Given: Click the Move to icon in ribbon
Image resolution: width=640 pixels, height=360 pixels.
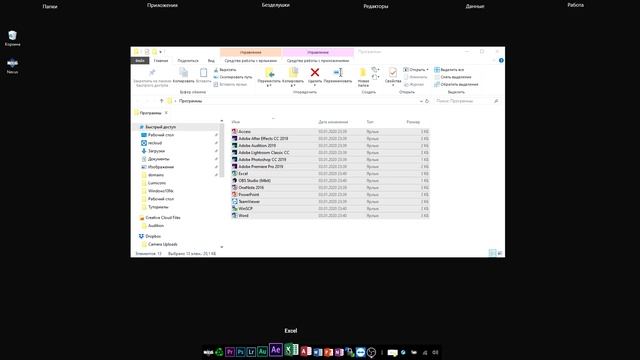Looking at the screenshot, I should tap(269, 72).
